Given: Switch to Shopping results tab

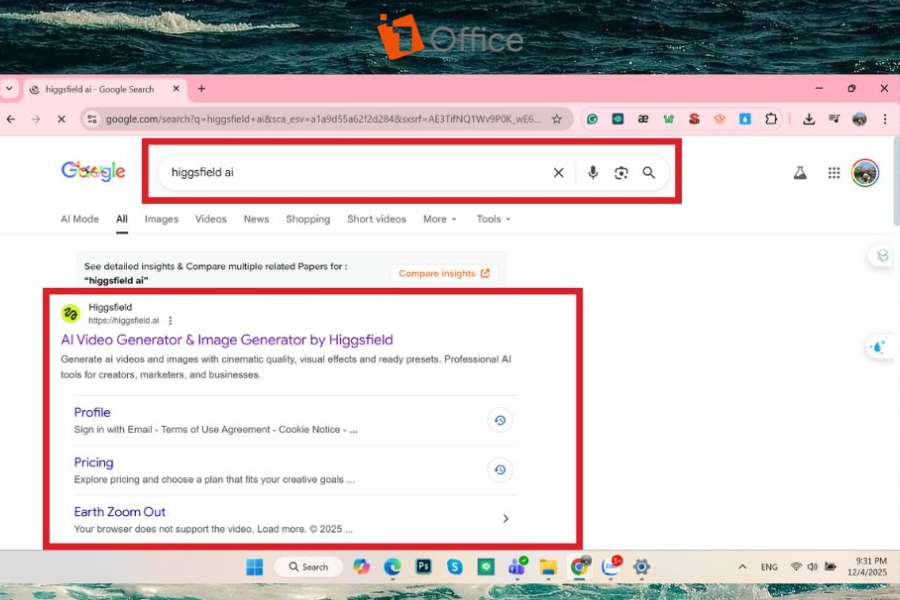Looking at the screenshot, I should pyautogui.click(x=308, y=219).
